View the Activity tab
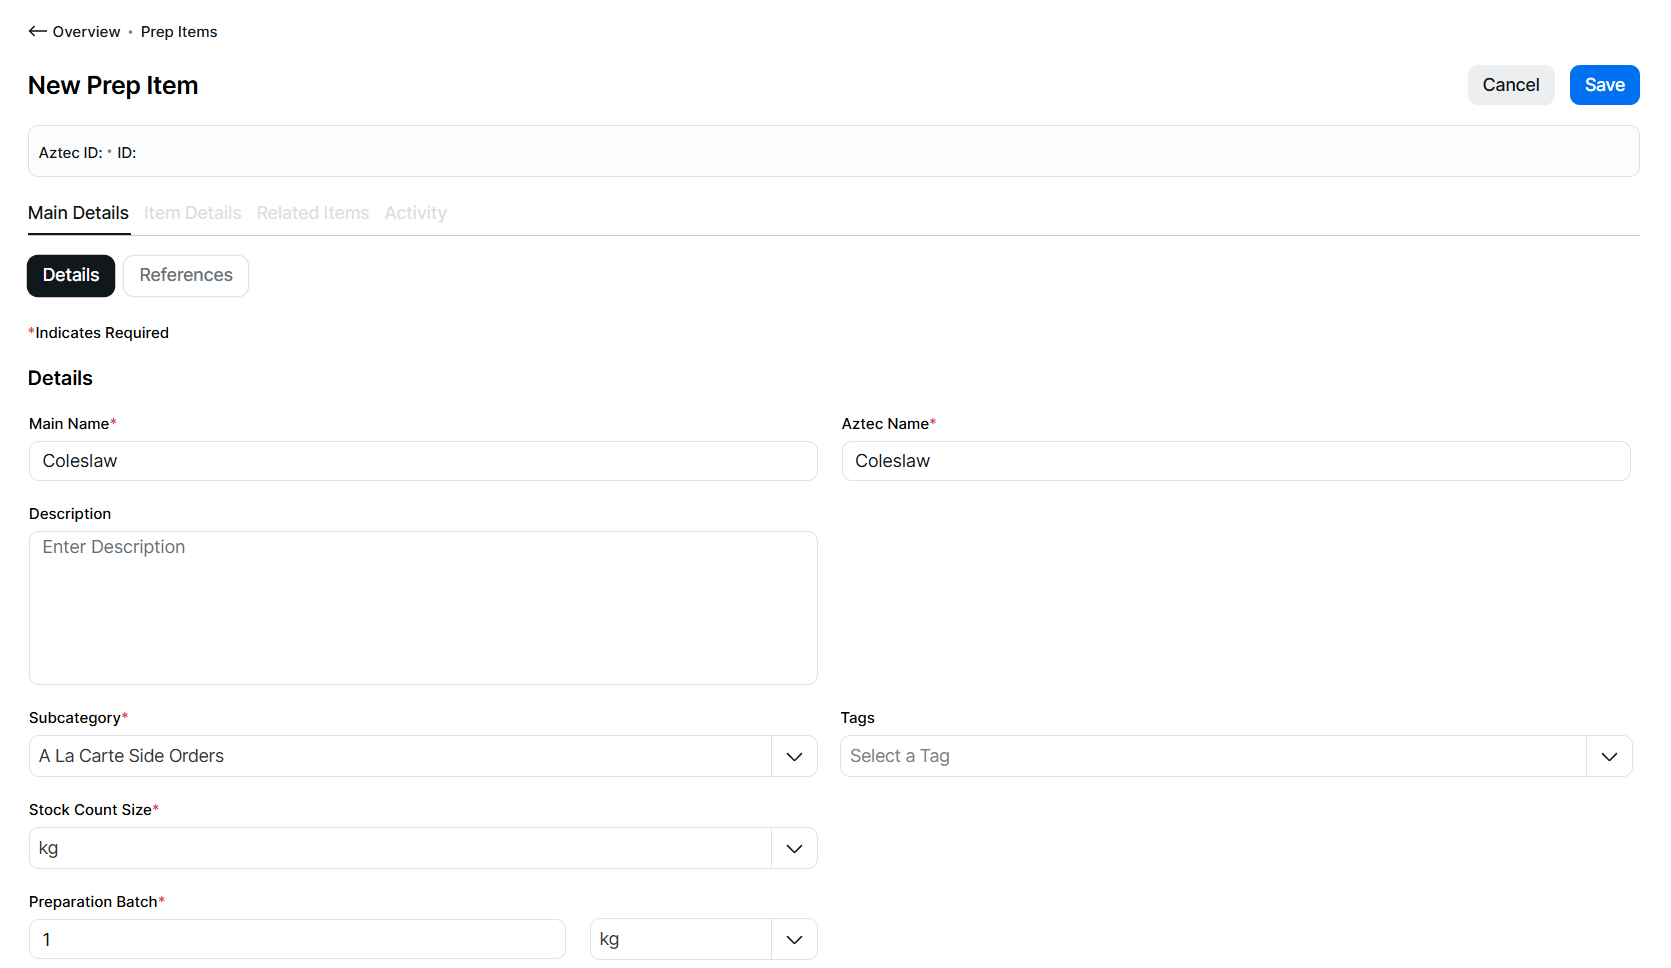Screen dimensions: 1671x968 [x=415, y=213]
